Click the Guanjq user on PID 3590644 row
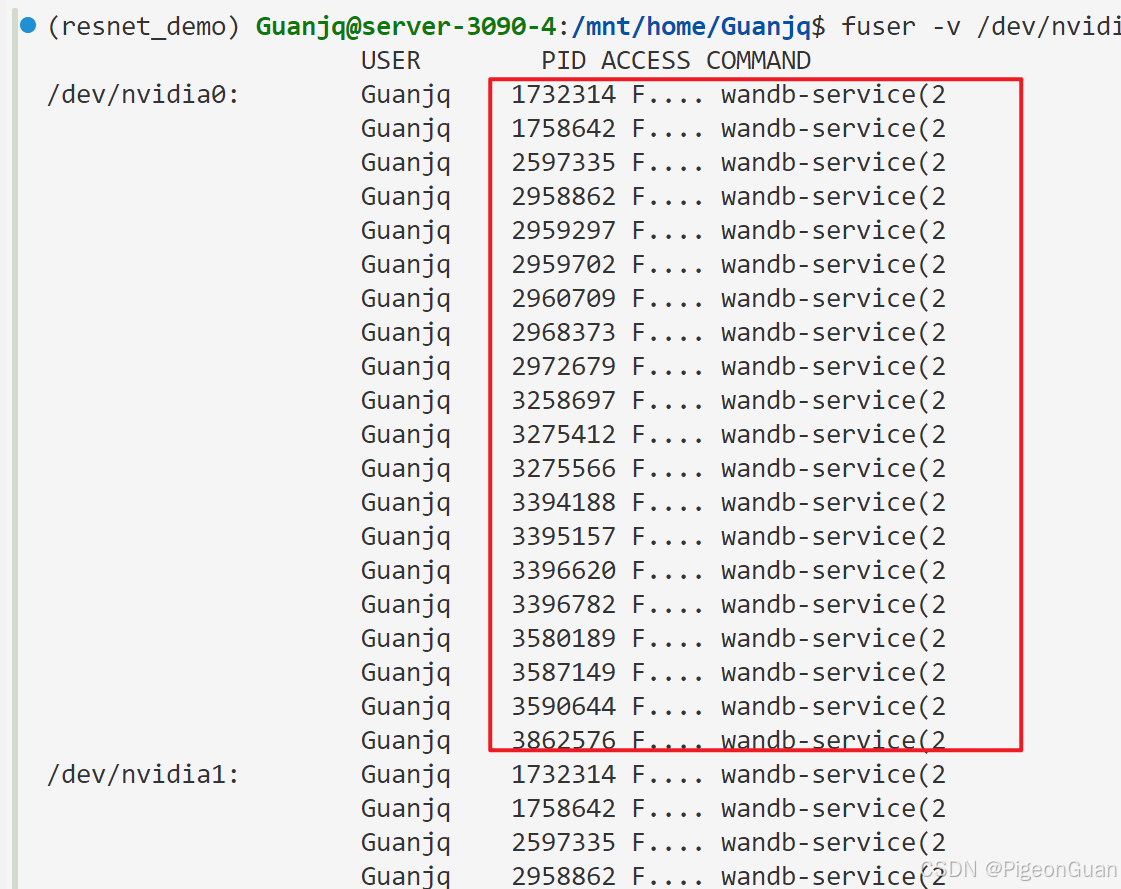Image resolution: width=1121 pixels, height=889 pixels. 406,707
